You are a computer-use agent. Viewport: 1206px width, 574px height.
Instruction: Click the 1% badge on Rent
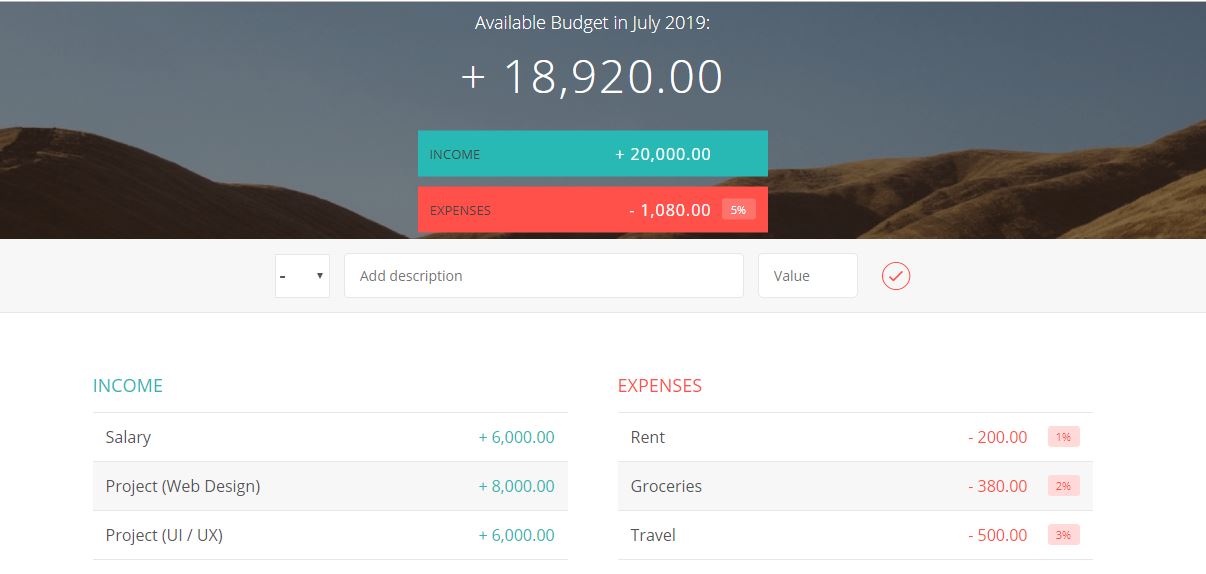(1063, 437)
